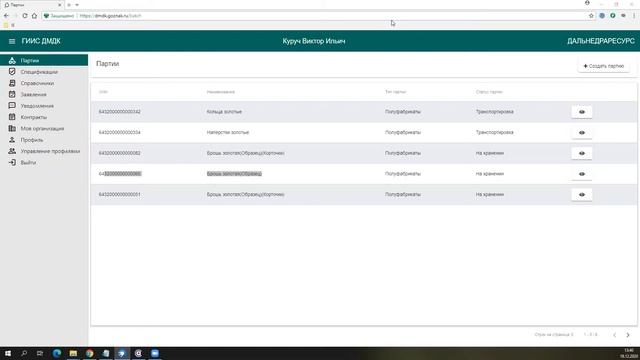Click the batch number 643200000000342
This screenshot has height=360, width=640.
coord(120,112)
